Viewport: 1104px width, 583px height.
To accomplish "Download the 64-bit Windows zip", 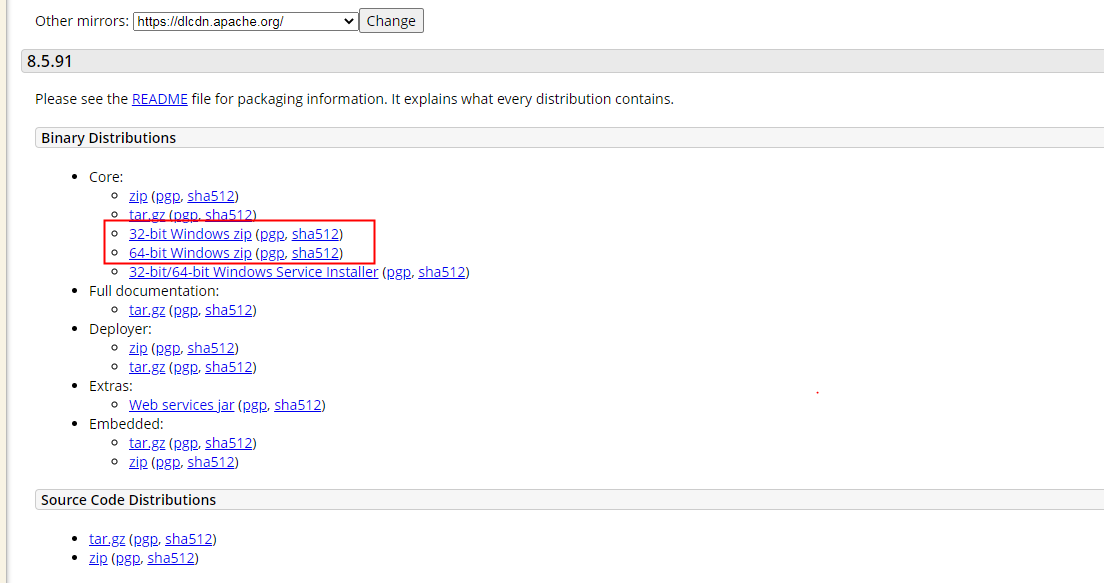I will point(190,253).
